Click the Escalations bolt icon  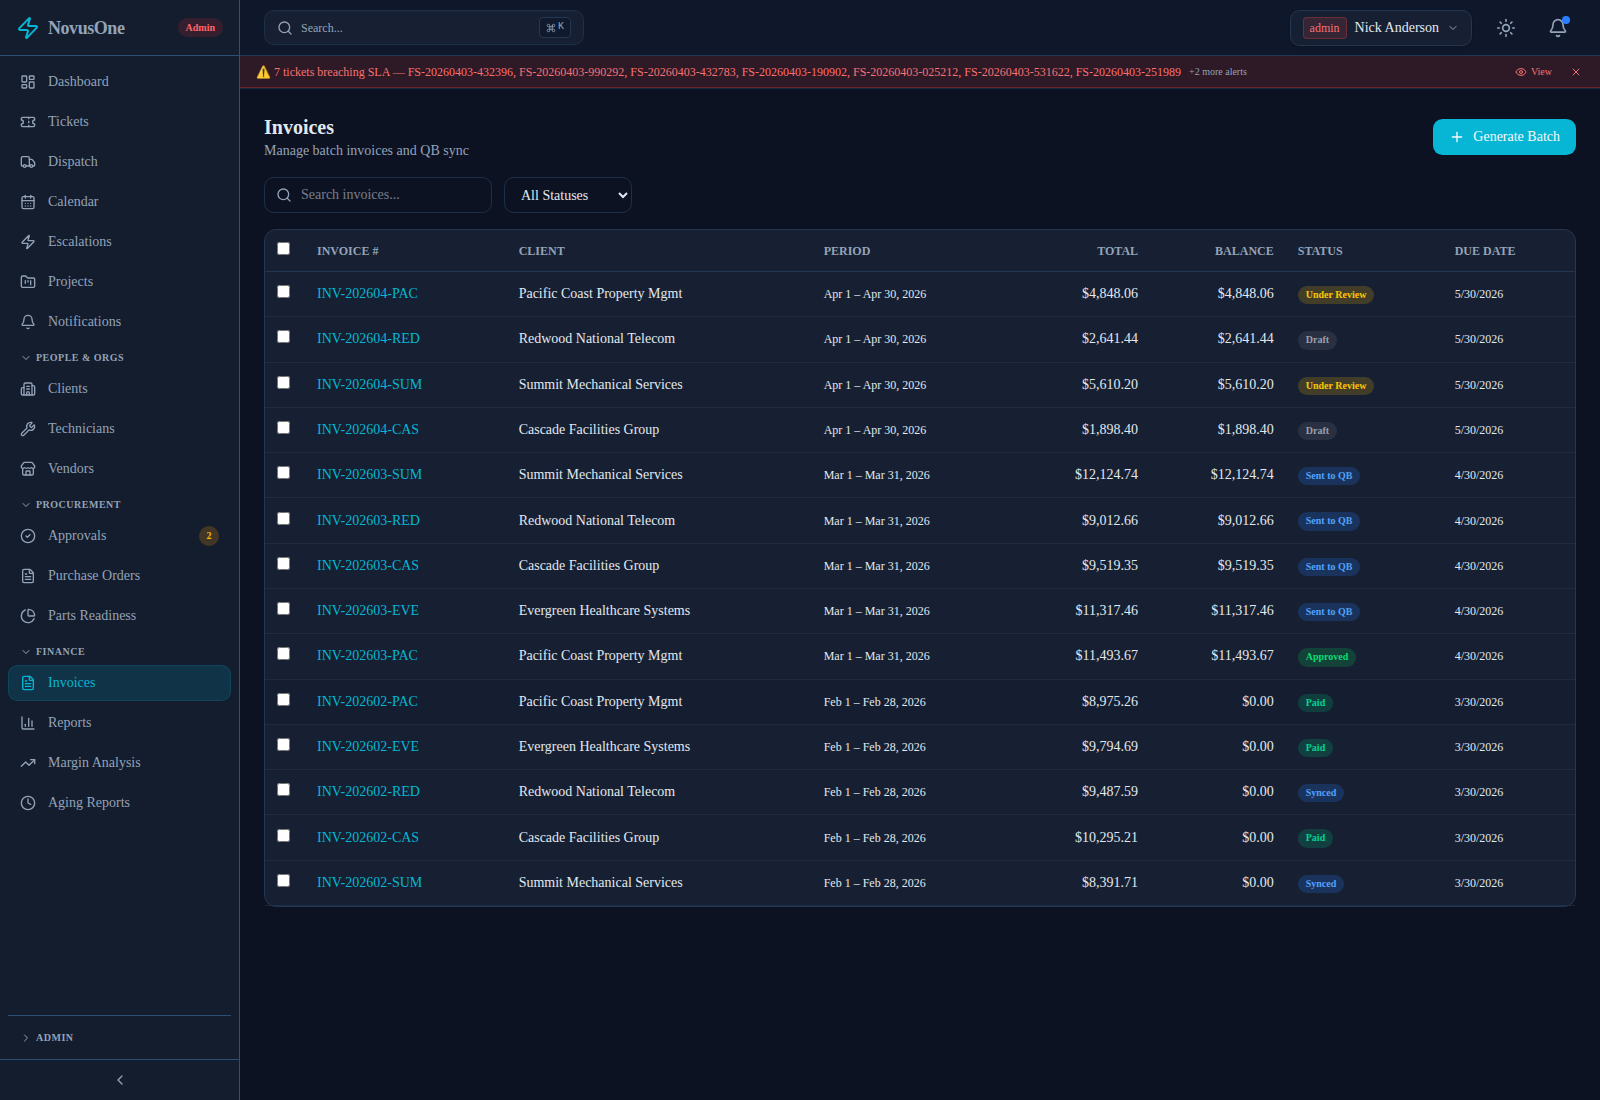pyautogui.click(x=28, y=242)
